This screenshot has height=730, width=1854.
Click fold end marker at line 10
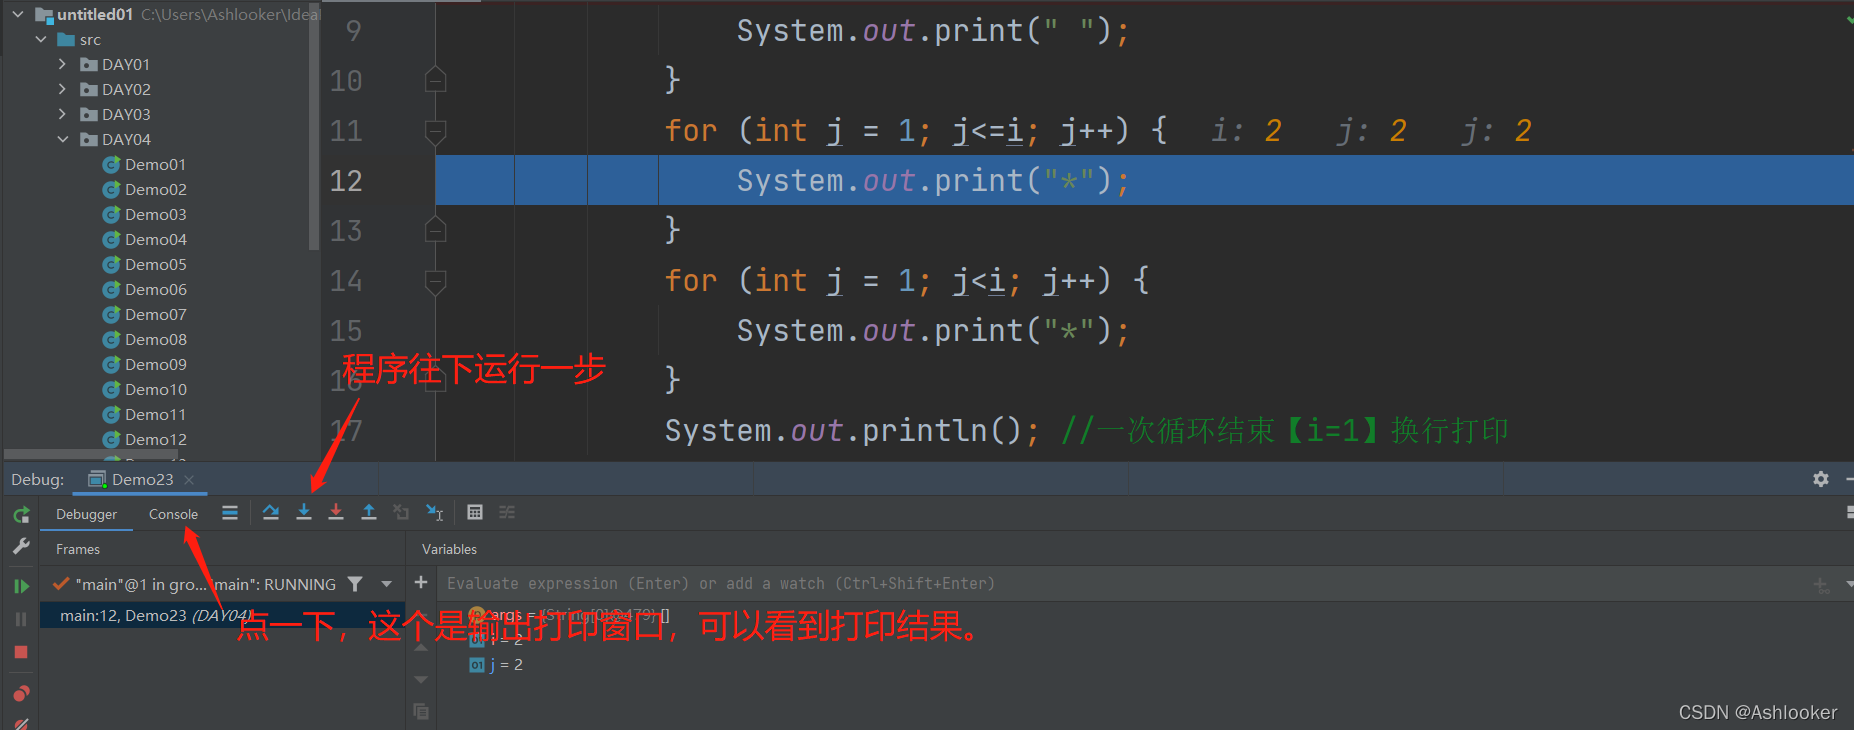click(x=435, y=80)
